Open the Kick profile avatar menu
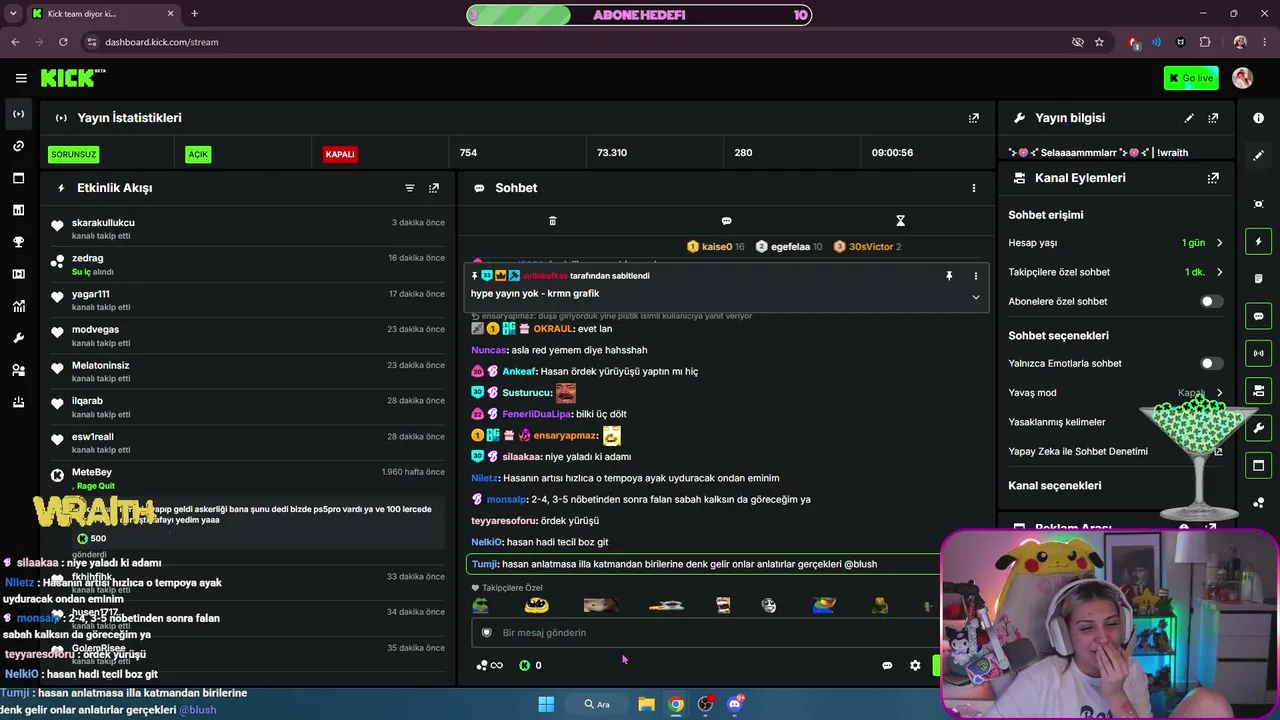Viewport: 1280px width, 720px height. click(x=1243, y=78)
